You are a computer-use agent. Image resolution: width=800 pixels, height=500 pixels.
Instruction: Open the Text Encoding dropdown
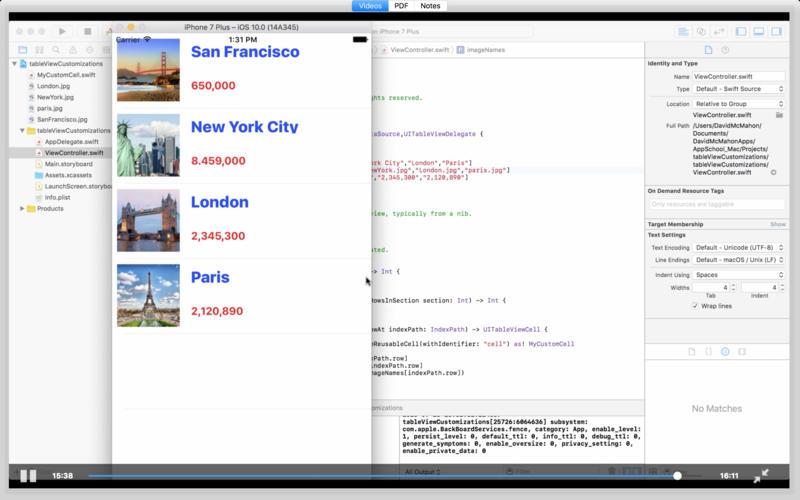point(738,248)
